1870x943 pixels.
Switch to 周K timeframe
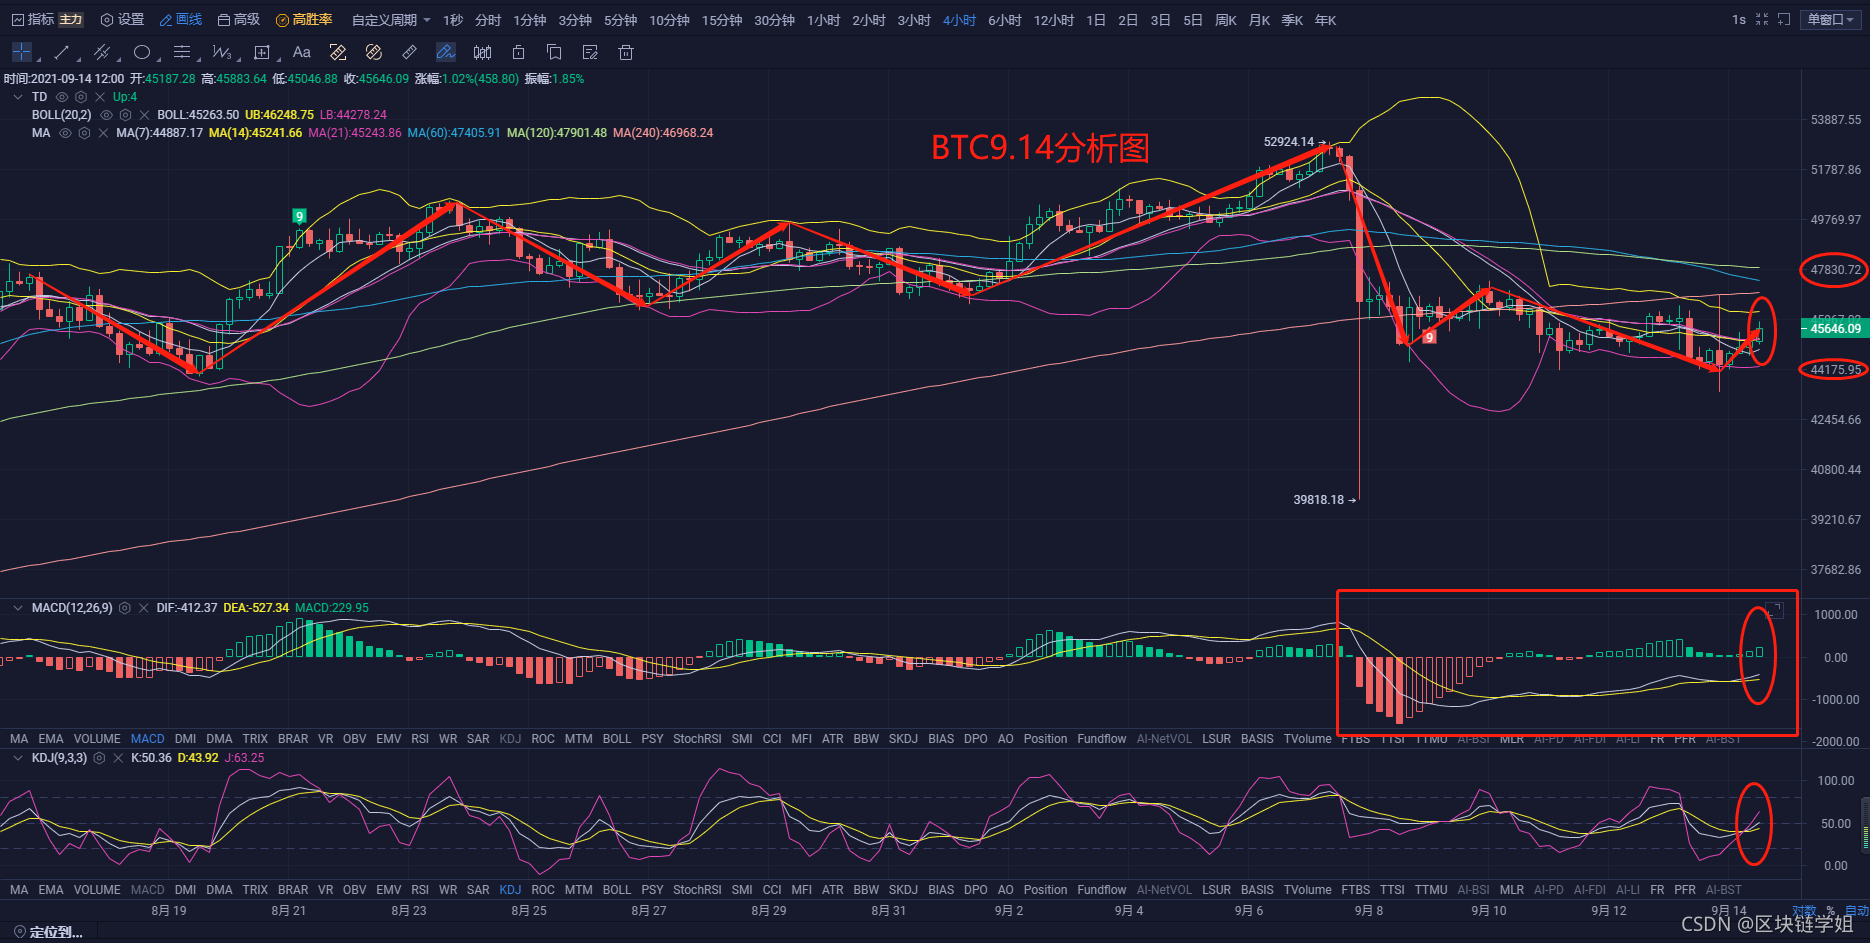pos(1226,20)
